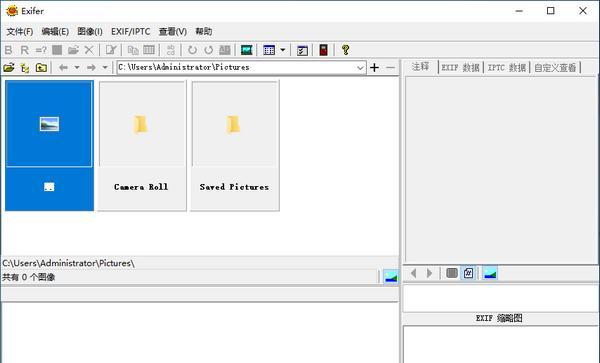600x363 pixels.
Task: Click the plus add favorite button
Action: pyautogui.click(x=374, y=68)
